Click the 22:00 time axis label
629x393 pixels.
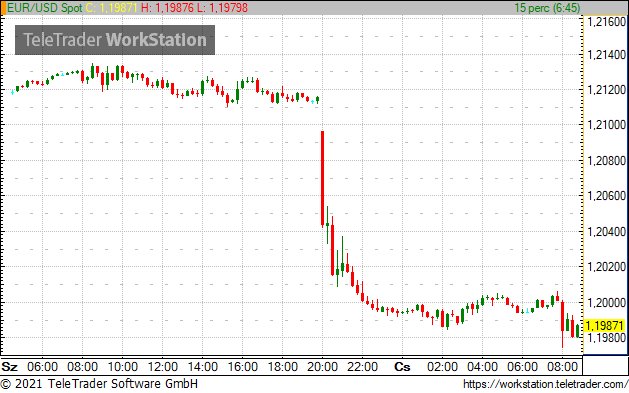[x=362, y=367]
